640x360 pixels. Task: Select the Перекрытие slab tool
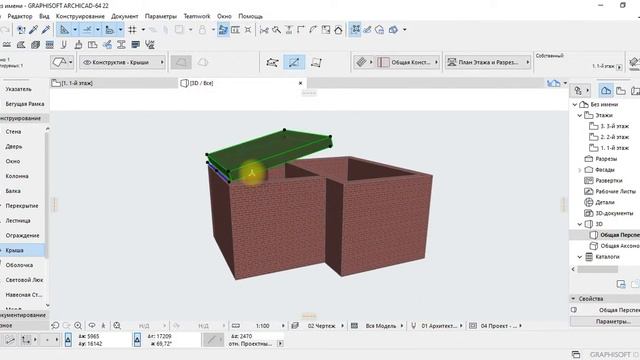tap(22, 206)
